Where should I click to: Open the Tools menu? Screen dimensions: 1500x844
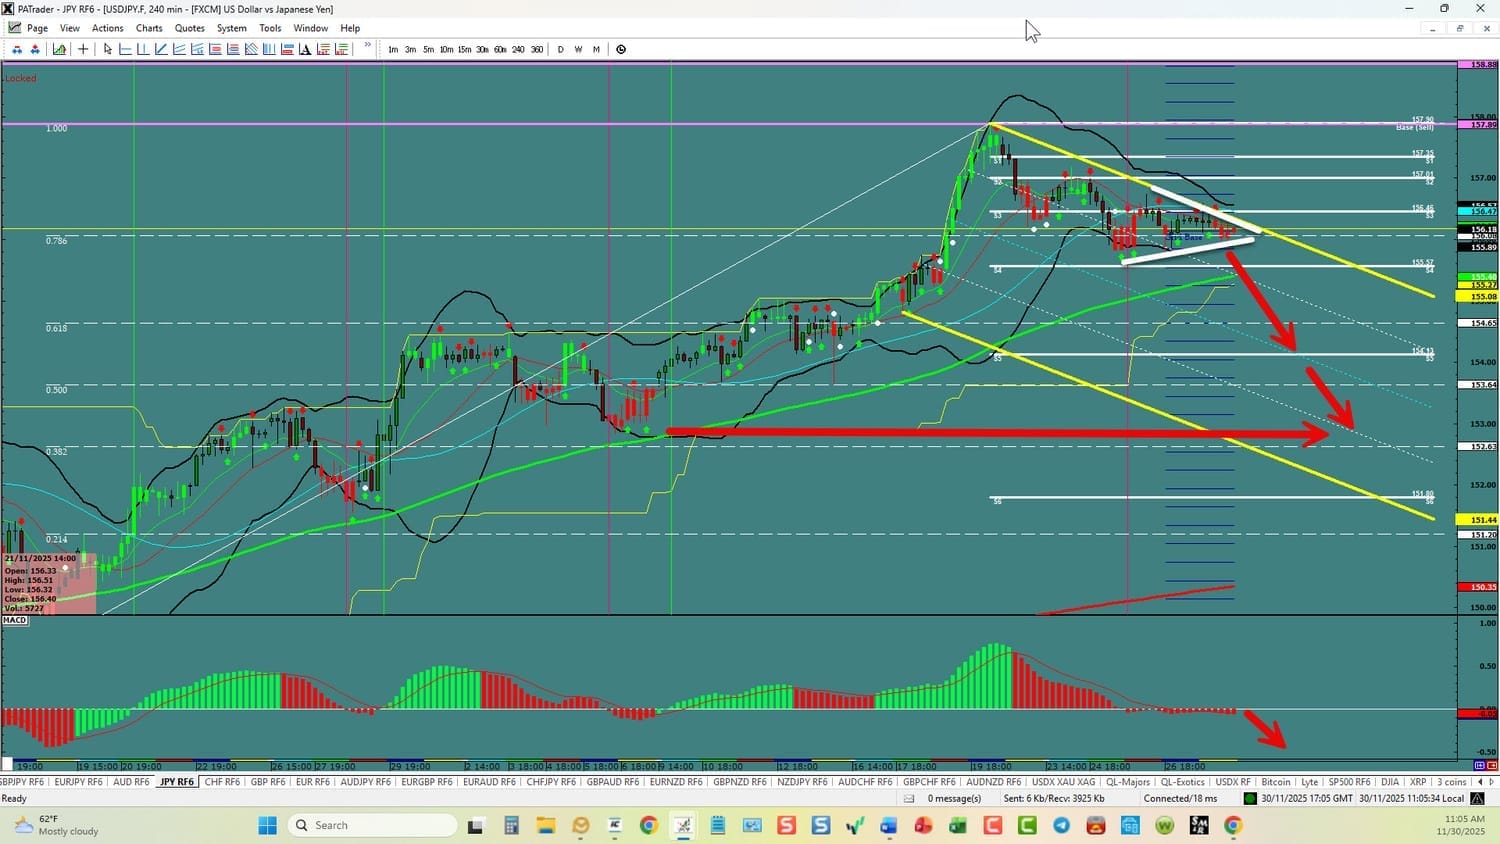click(270, 28)
